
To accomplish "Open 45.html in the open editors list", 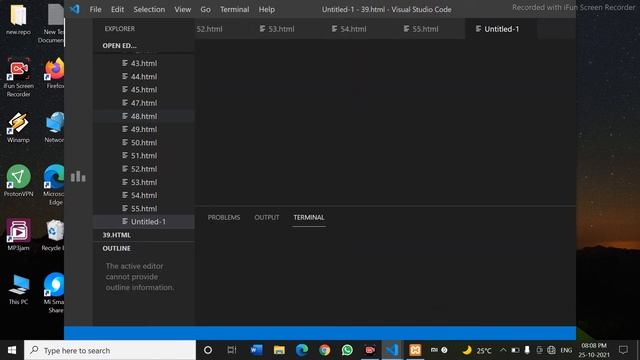I will pyautogui.click(x=144, y=89).
